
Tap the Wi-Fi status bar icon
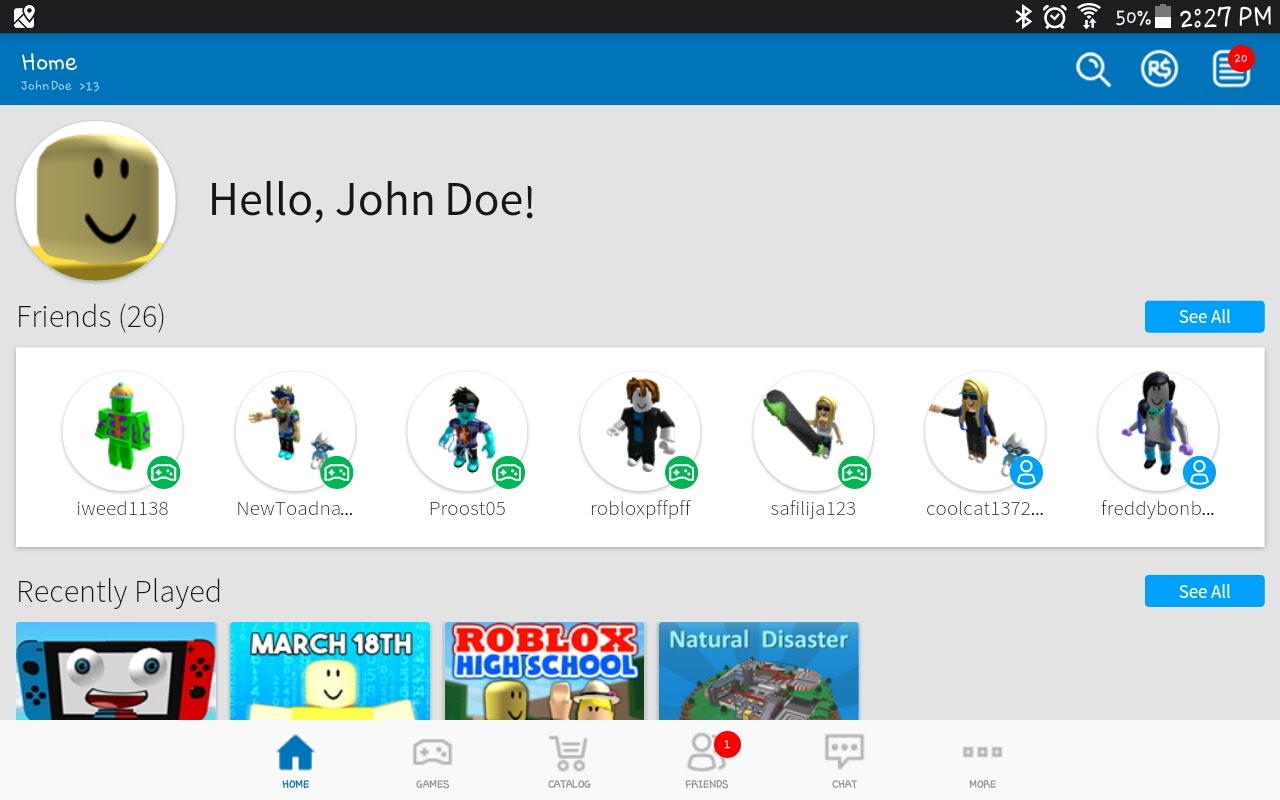pyautogui.click(x=1089, y=17)
